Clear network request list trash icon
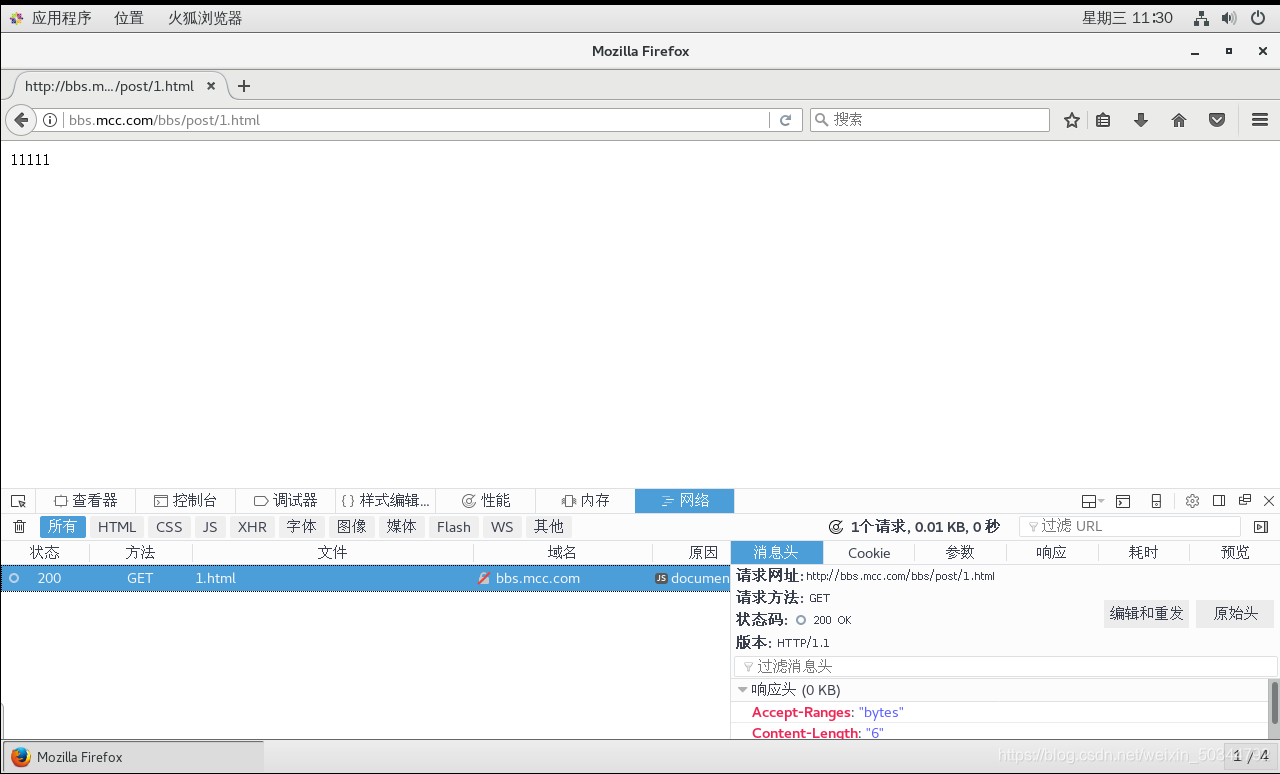 [19, 527]
